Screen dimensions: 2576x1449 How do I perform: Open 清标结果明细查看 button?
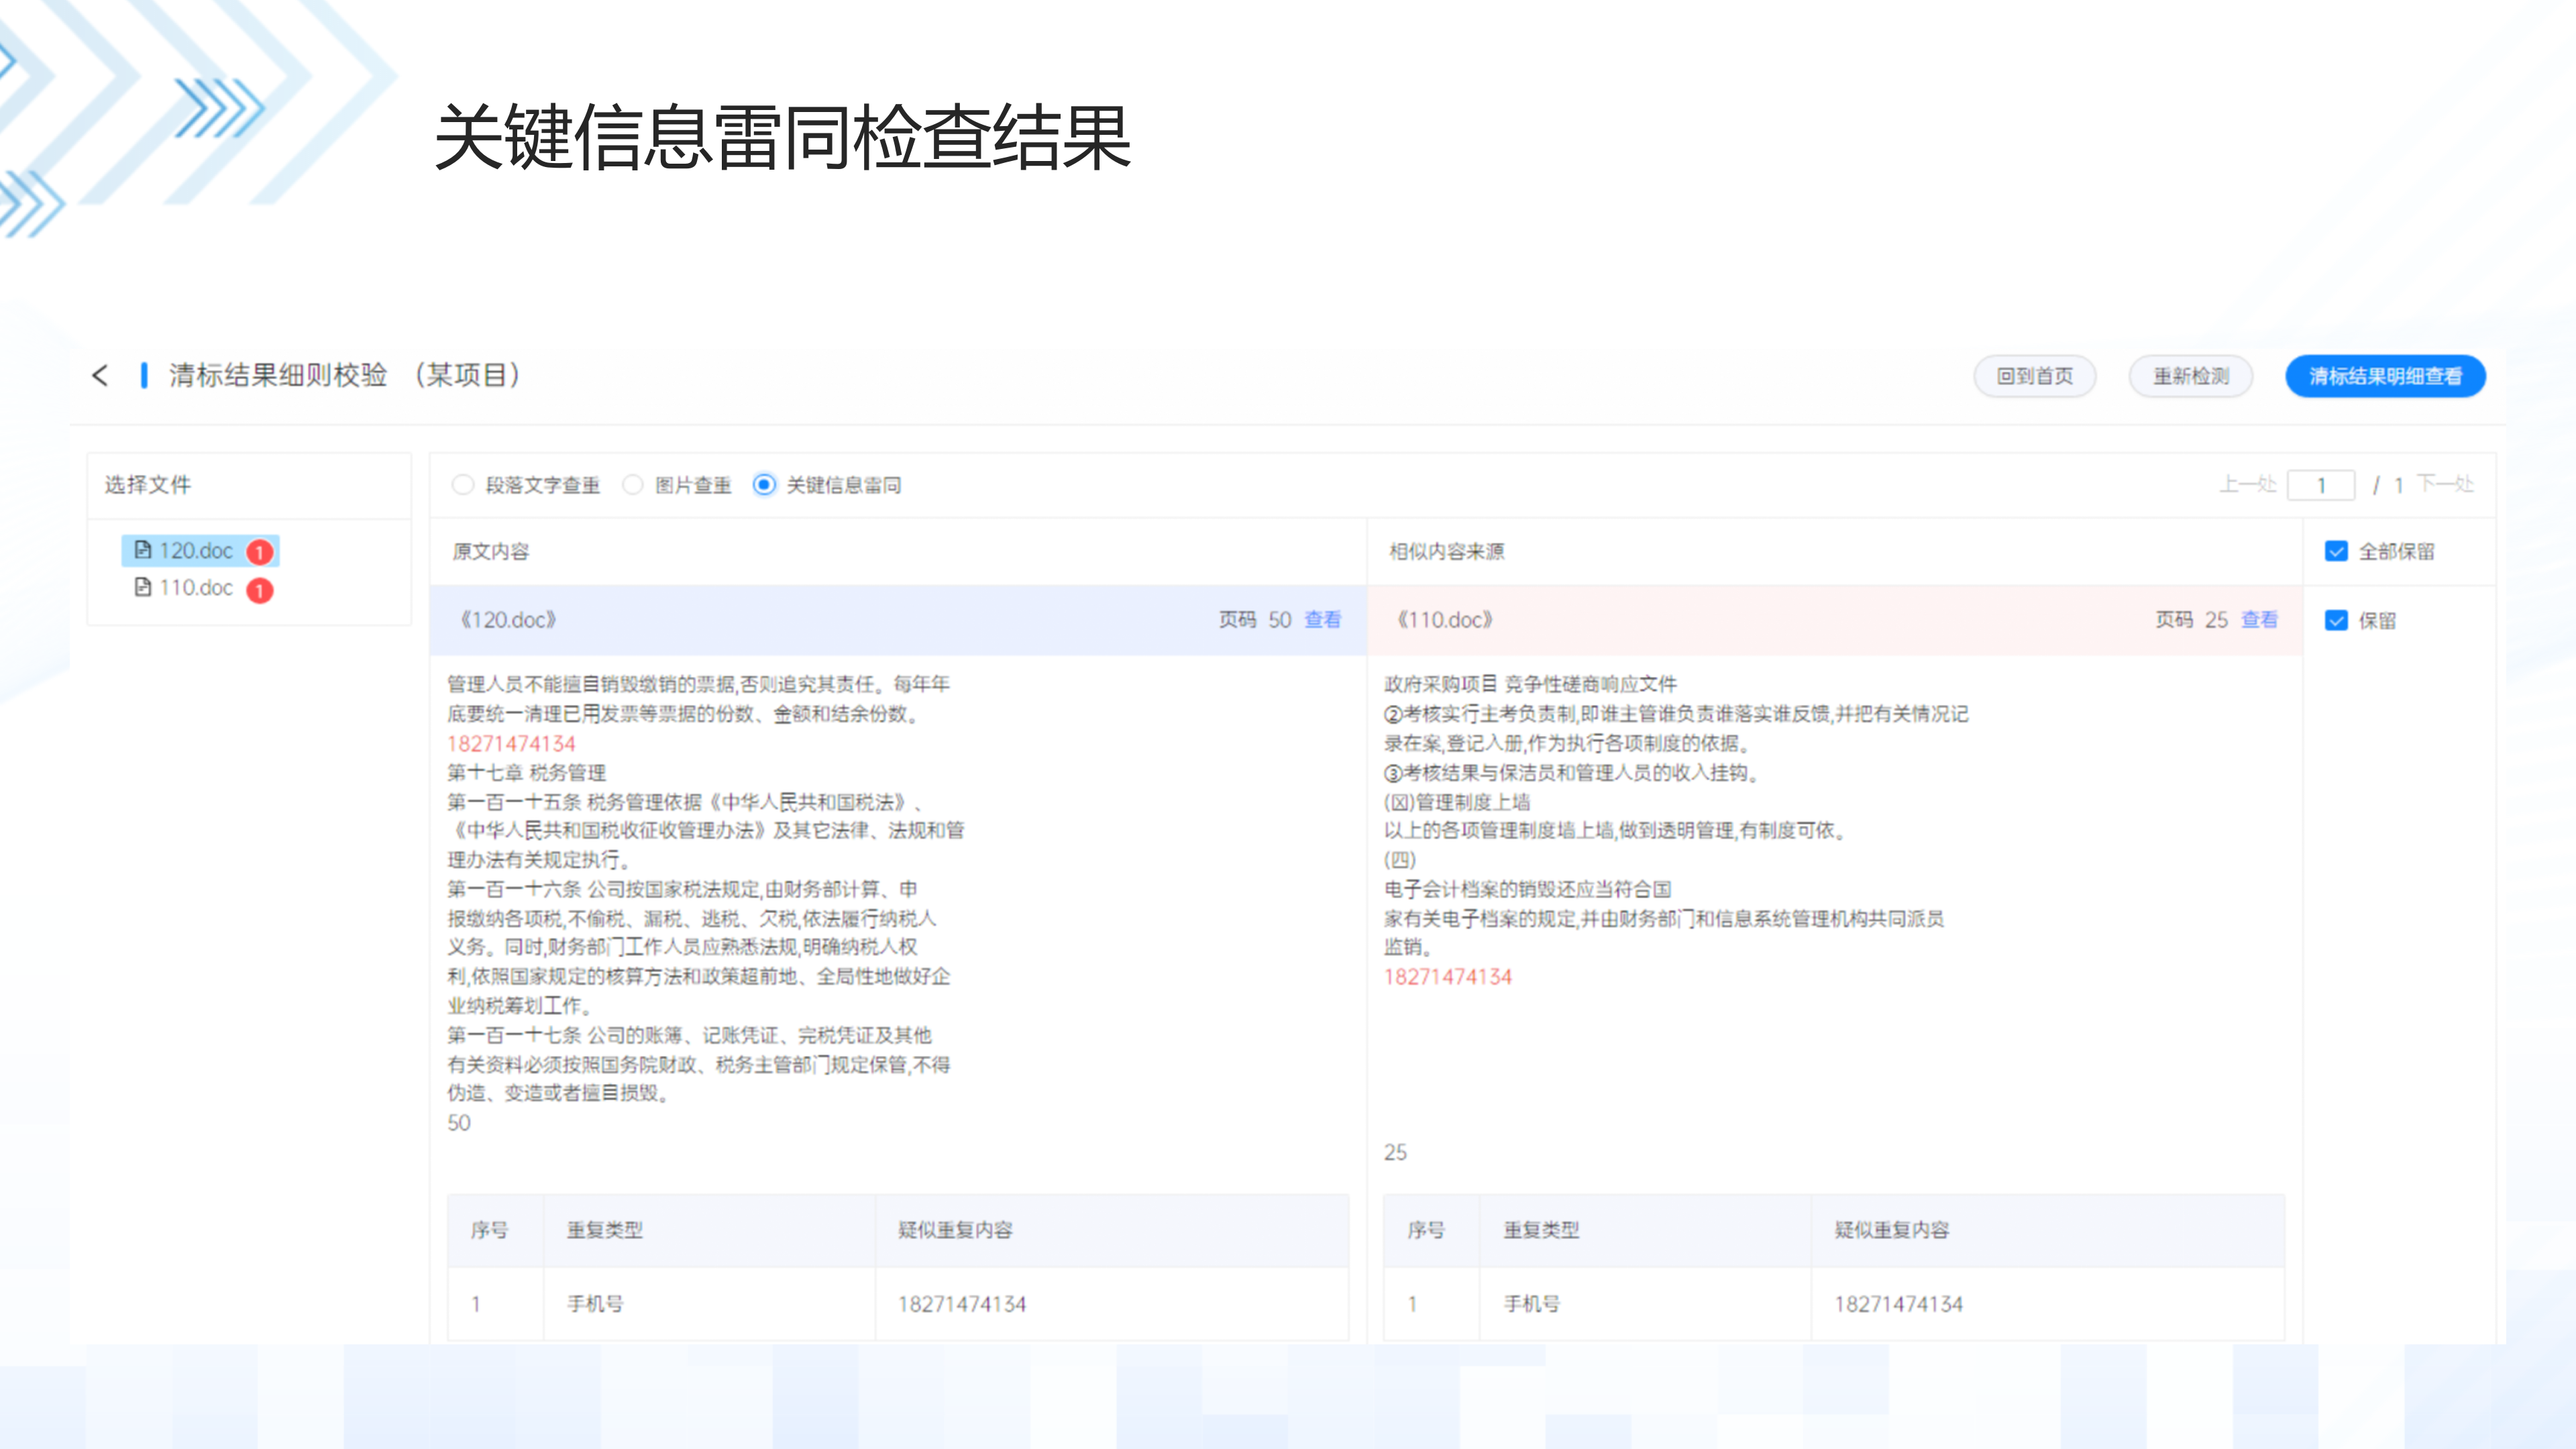[x=2385, y=376]
